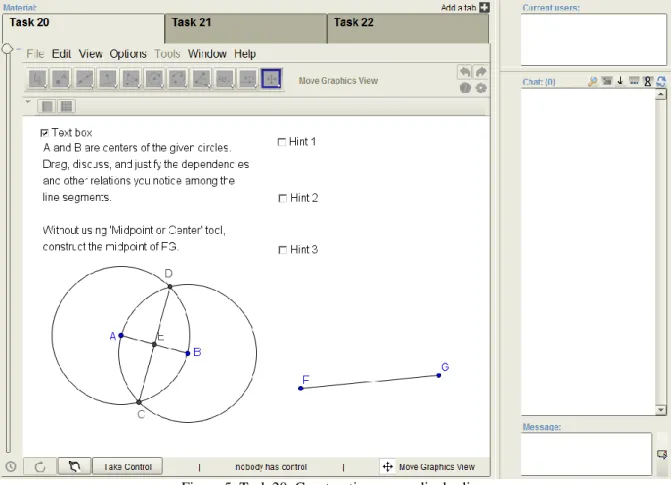This screenshot has width=671, height=485.
Task: Click endpoint F of segment FG
Action: tap(301, 388)
